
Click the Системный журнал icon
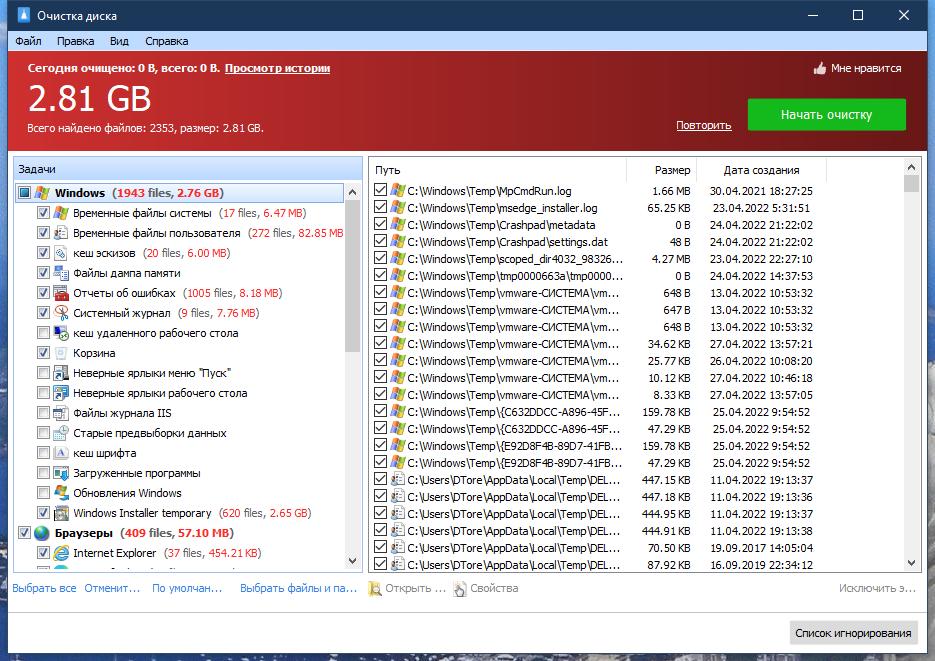61,313
